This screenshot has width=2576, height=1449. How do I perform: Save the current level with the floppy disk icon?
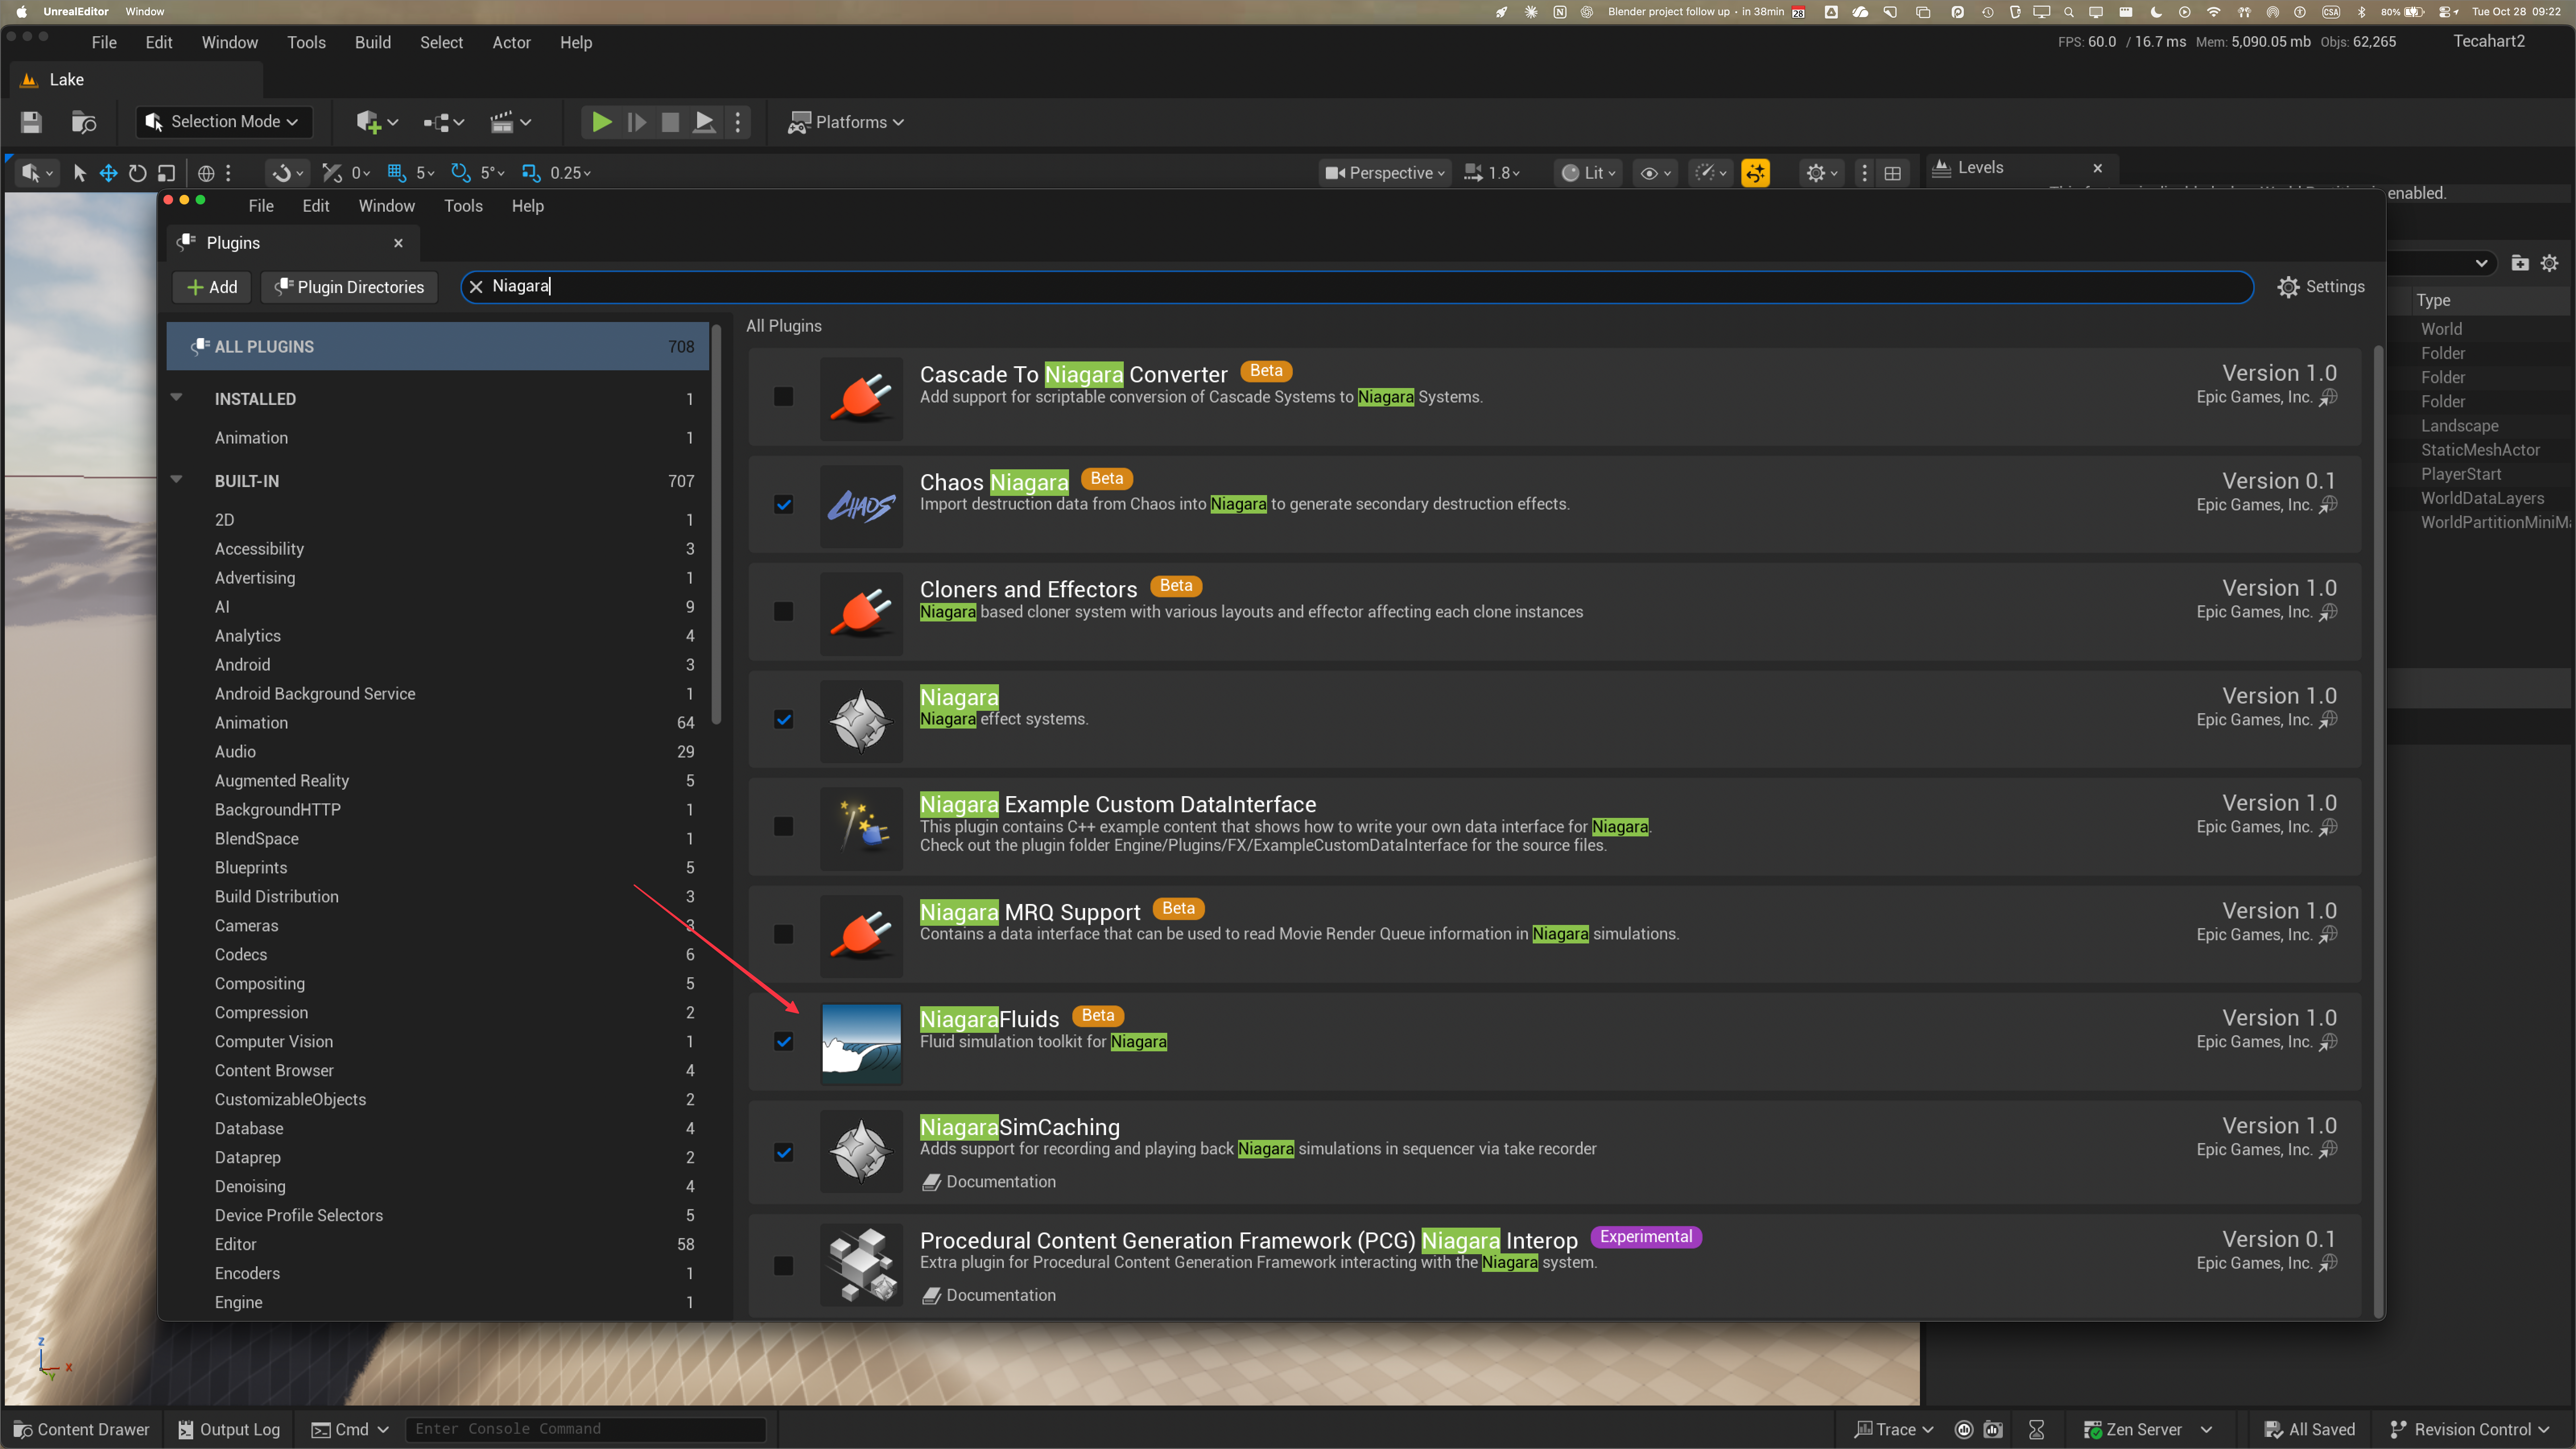[31, 122]
